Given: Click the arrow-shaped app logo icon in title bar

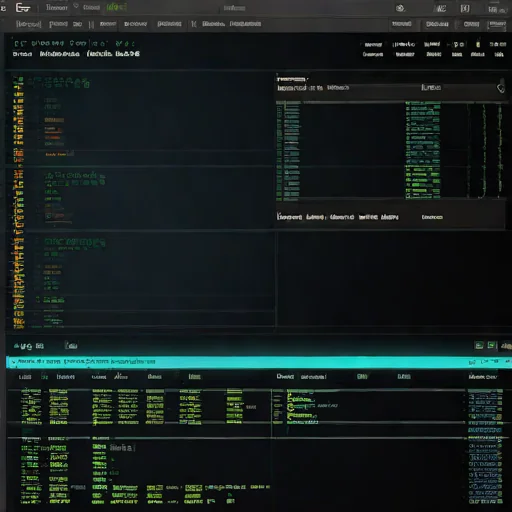Looking at the screenshot, I should [x=23, y=8].
